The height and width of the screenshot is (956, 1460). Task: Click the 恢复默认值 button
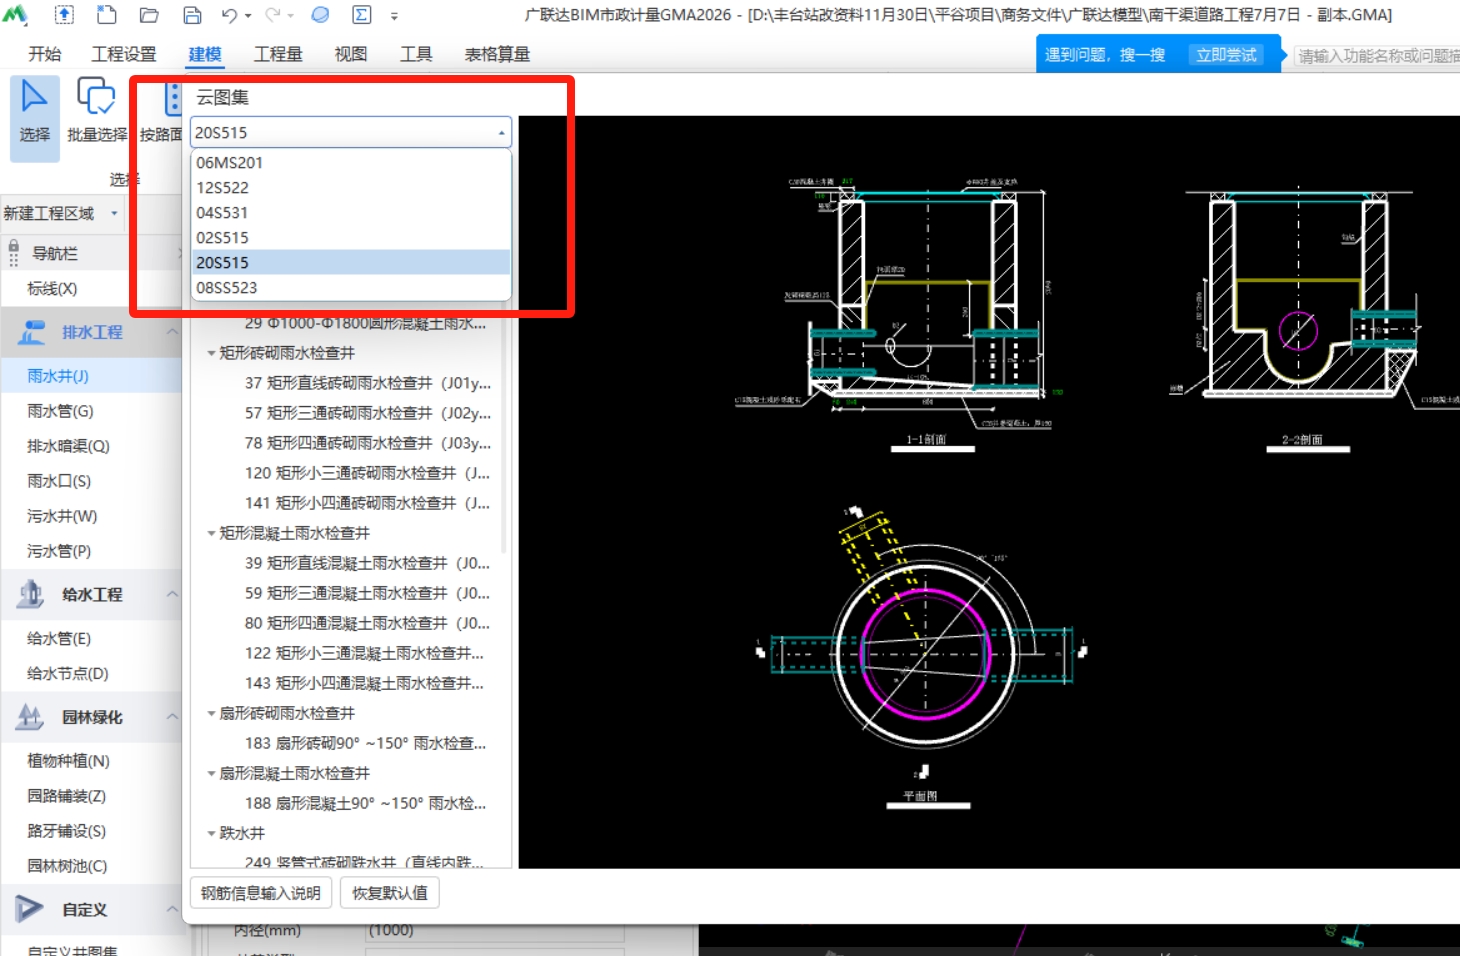[390, 893]
